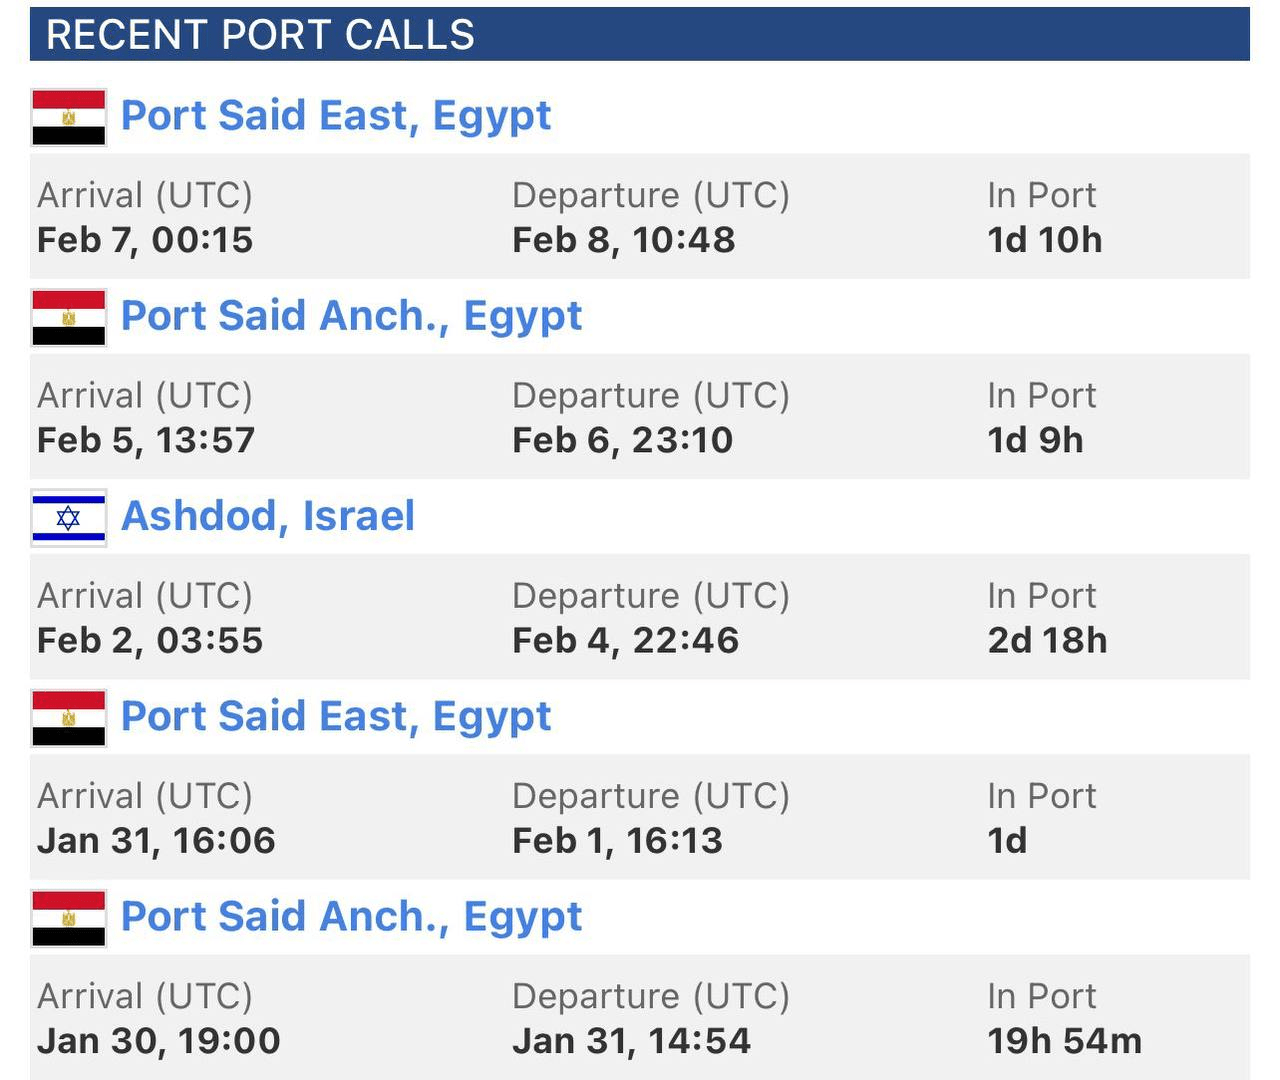Click the Egypt flag beside Jan 31 Port Said East

[69, 718]
